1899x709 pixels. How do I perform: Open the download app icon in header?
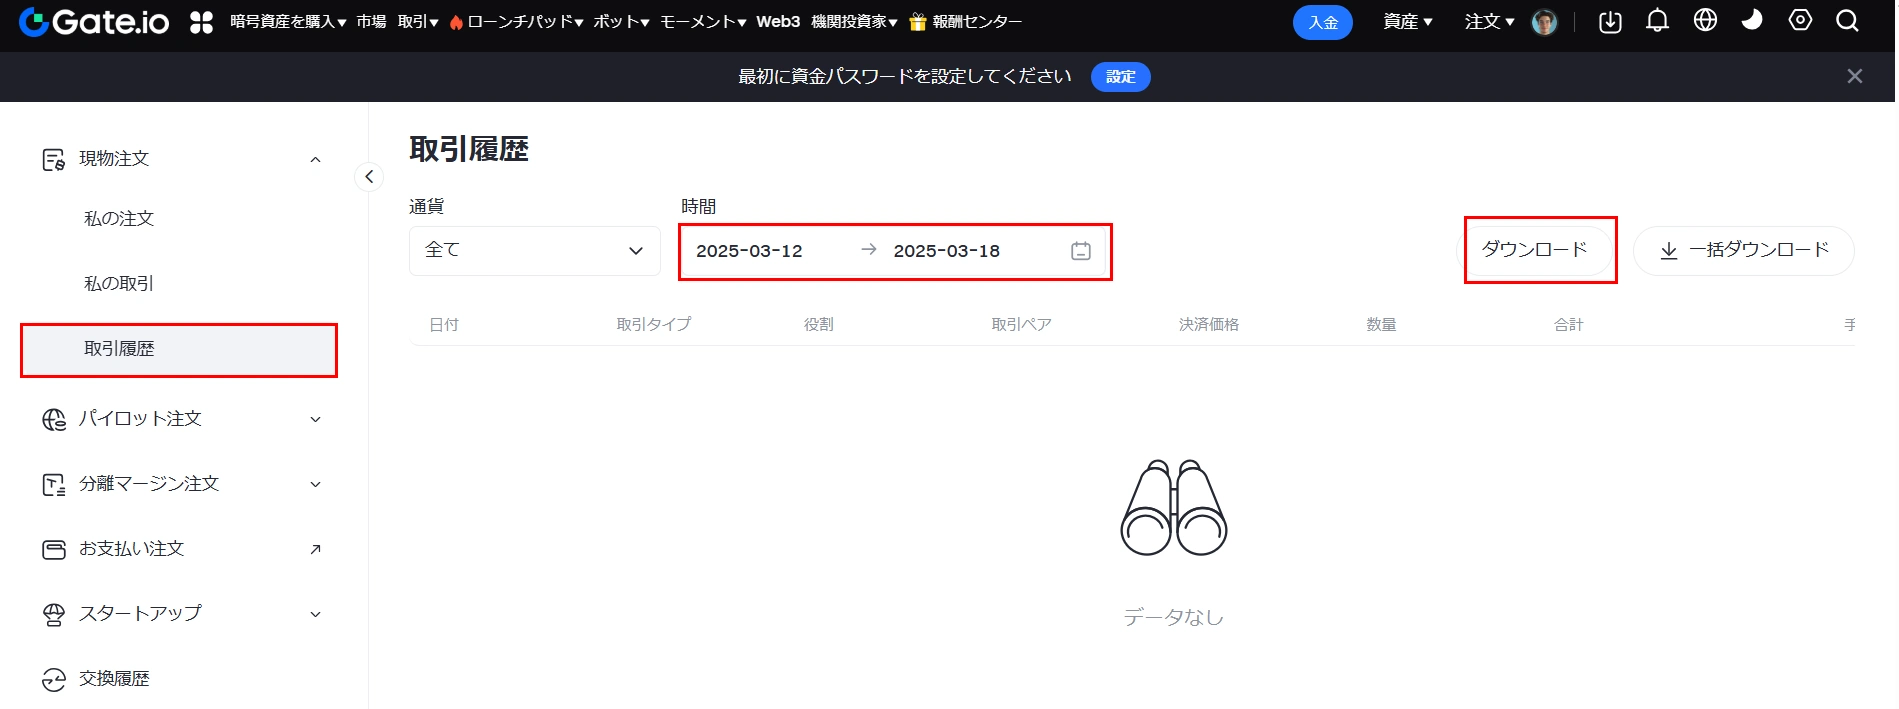(x=1610, y=21)
